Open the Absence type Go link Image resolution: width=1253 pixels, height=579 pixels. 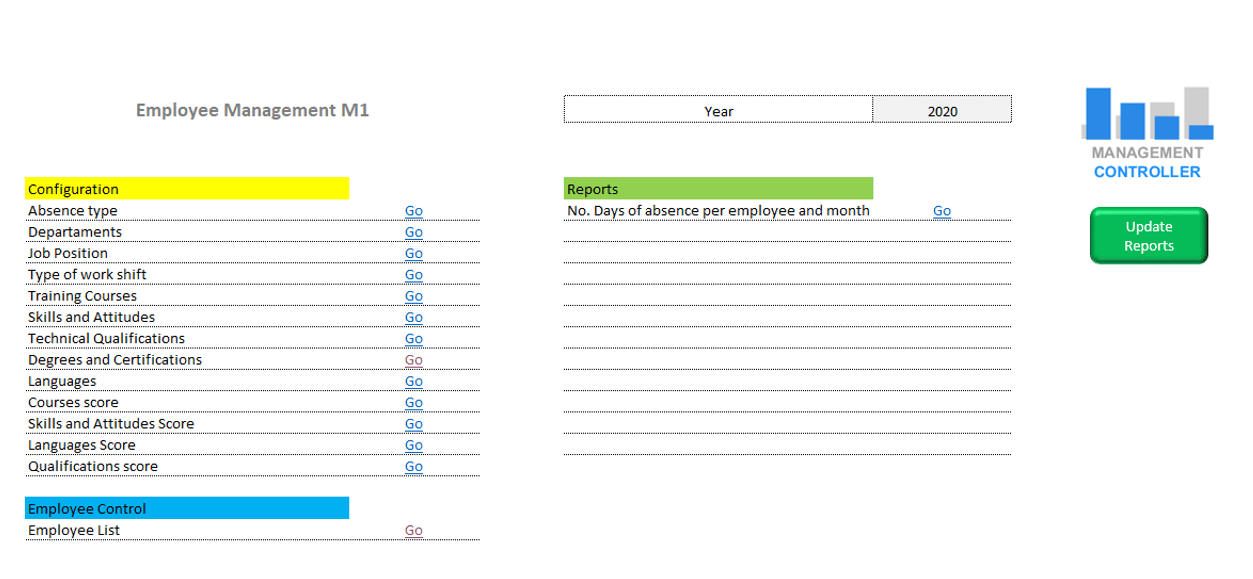coord(413,211)
